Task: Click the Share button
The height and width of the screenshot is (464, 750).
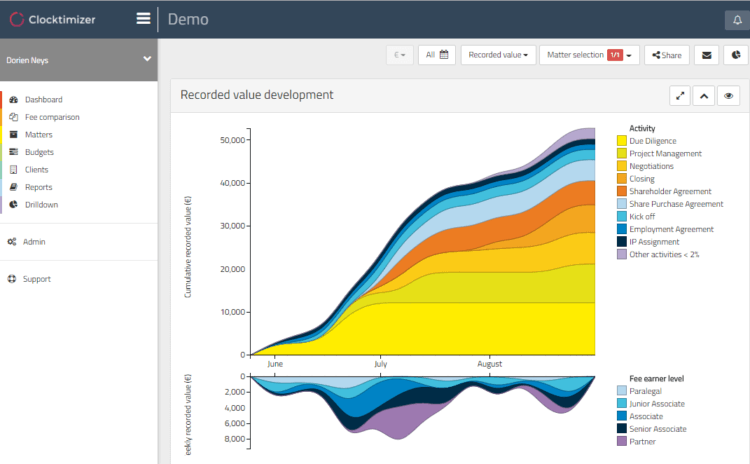Action: (667, 55)
